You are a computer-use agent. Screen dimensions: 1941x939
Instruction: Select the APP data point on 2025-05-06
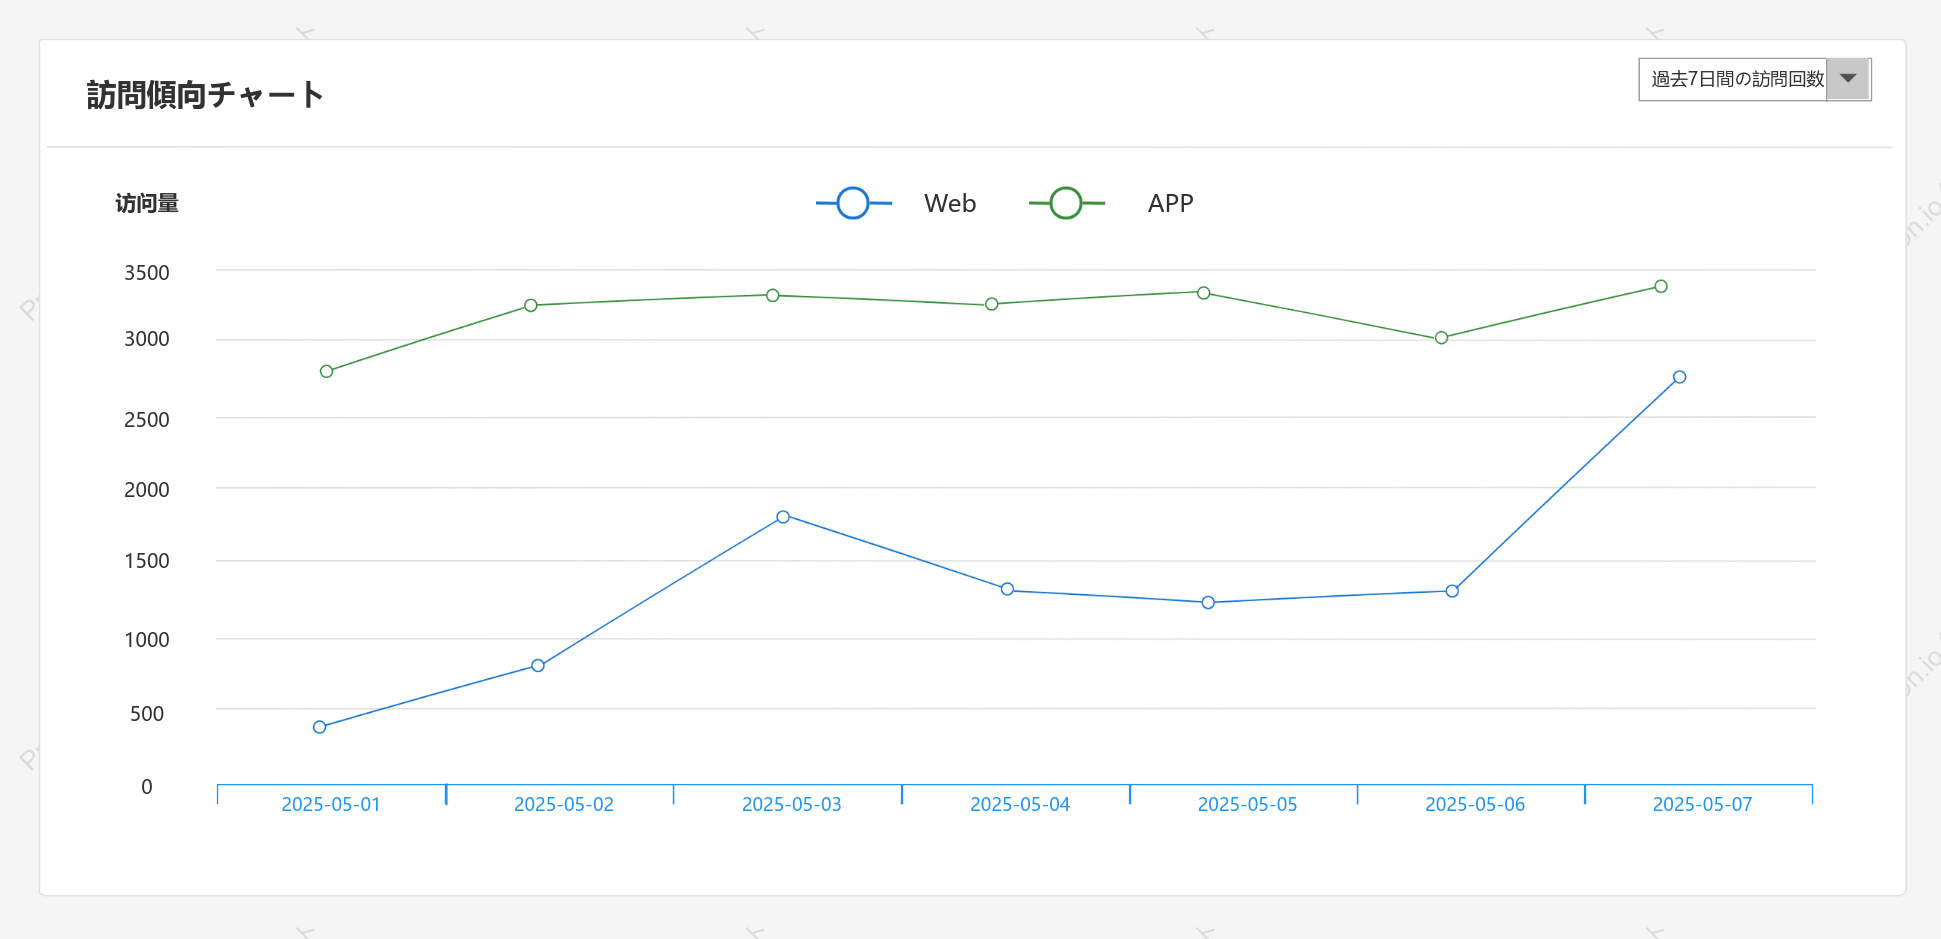(1441, 338)
